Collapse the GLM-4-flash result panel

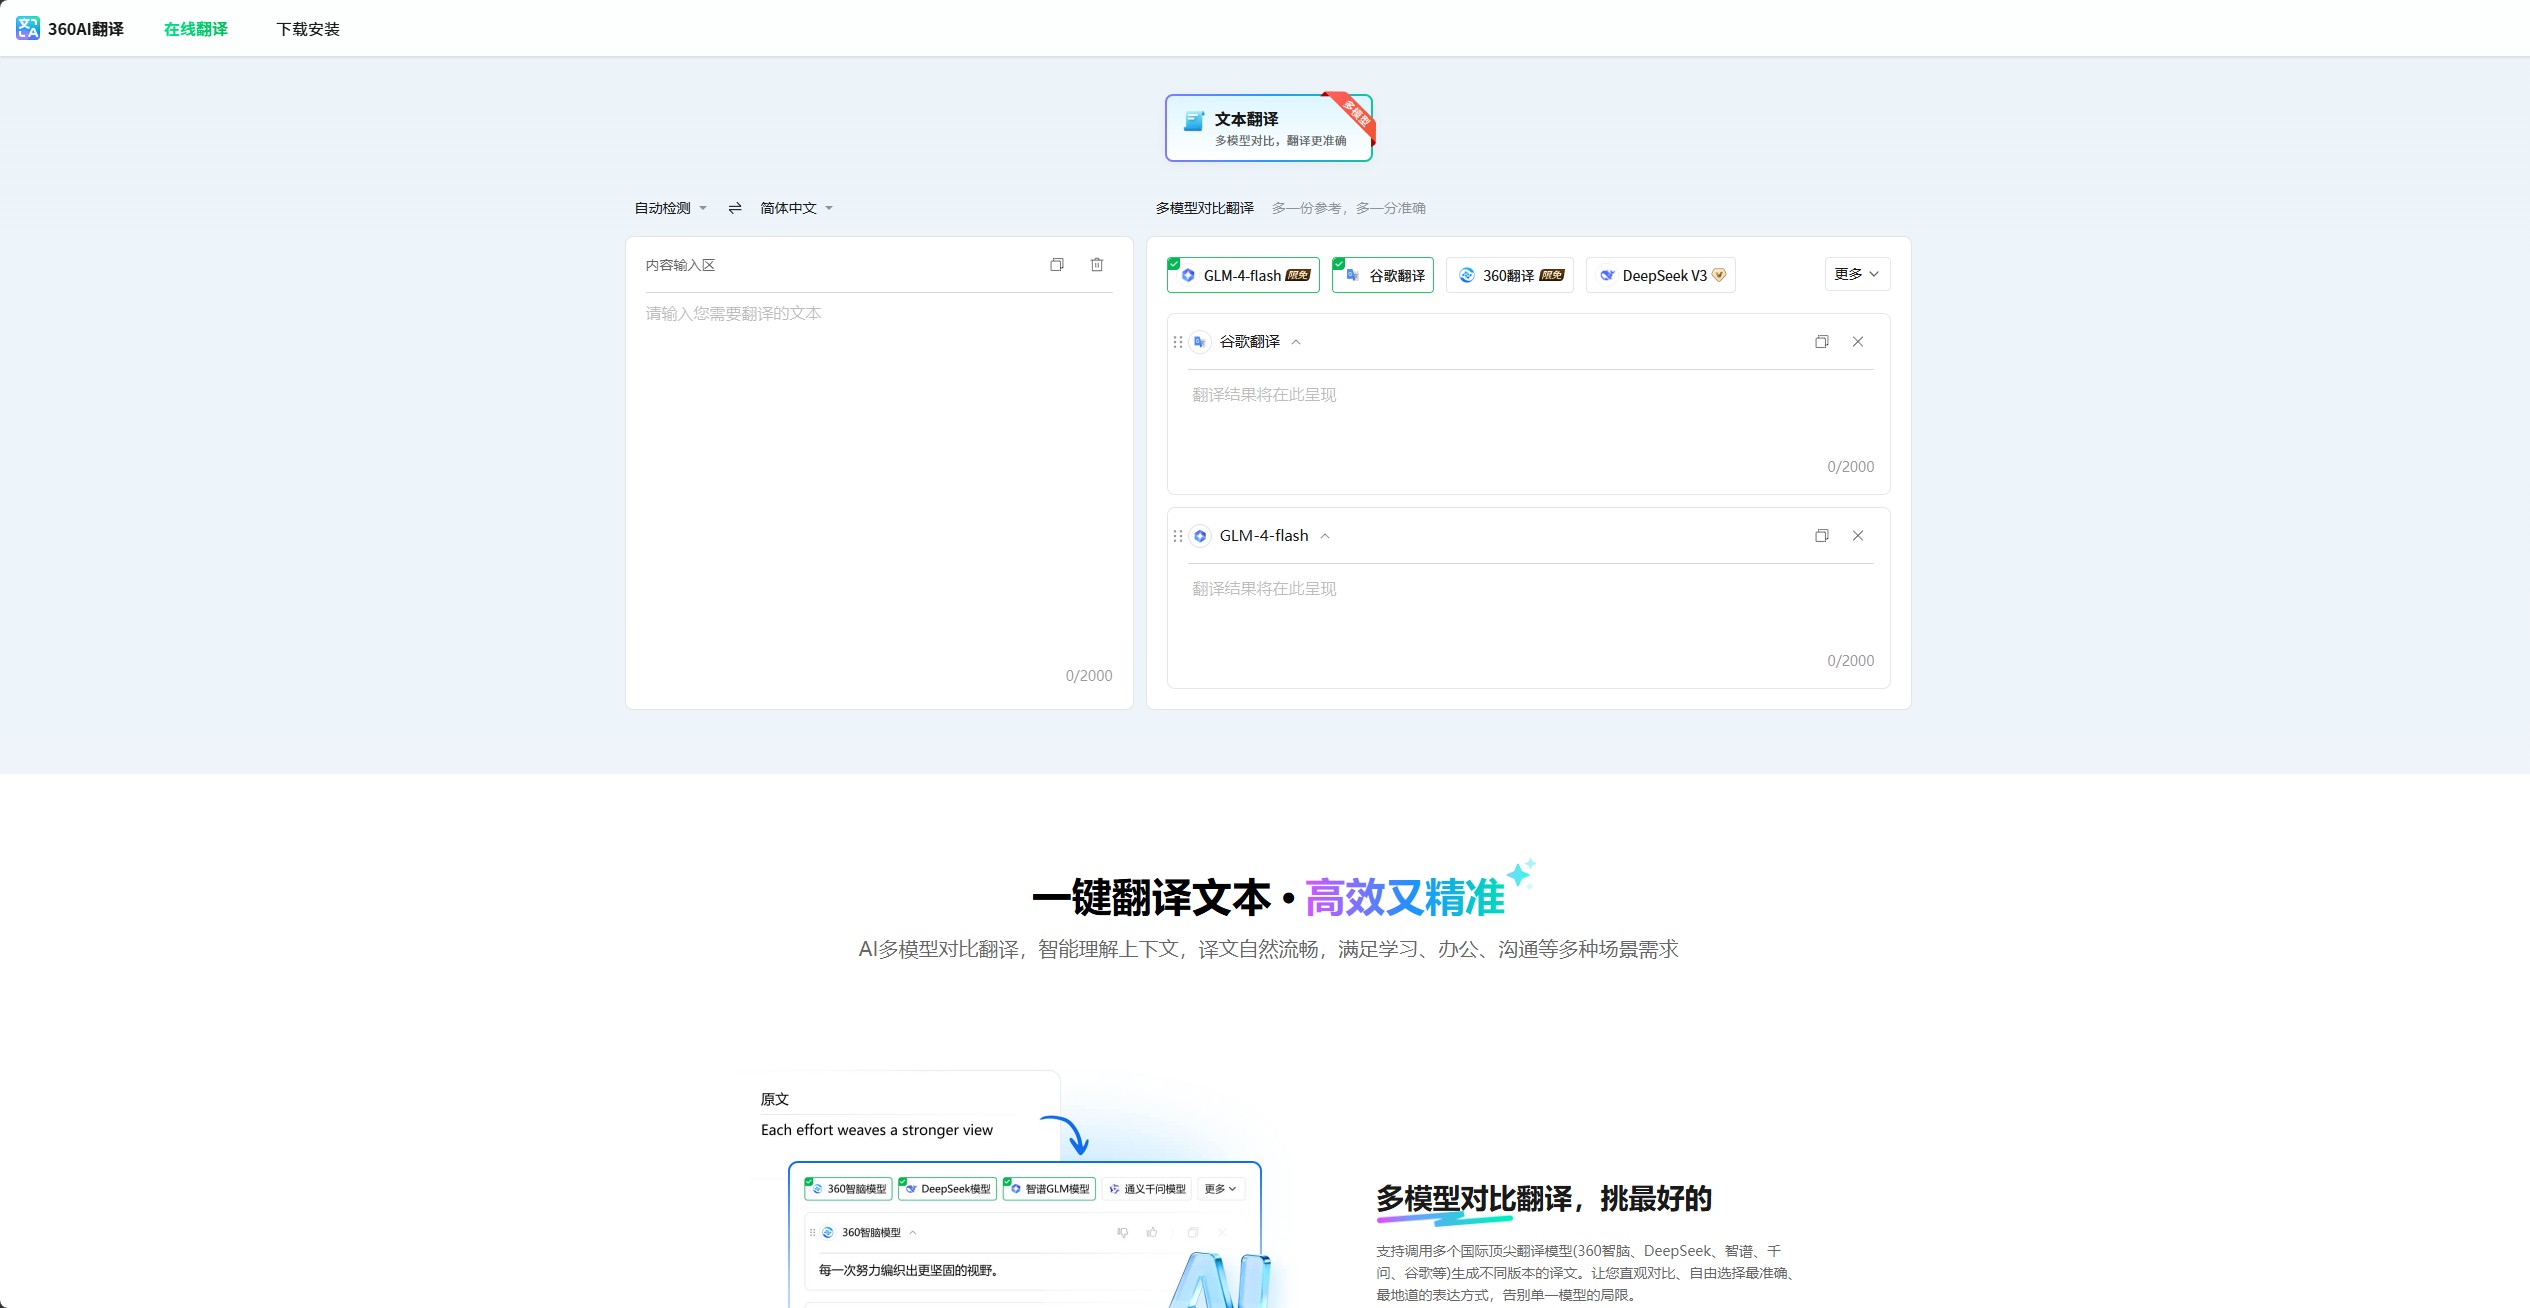pos(1325,536)
